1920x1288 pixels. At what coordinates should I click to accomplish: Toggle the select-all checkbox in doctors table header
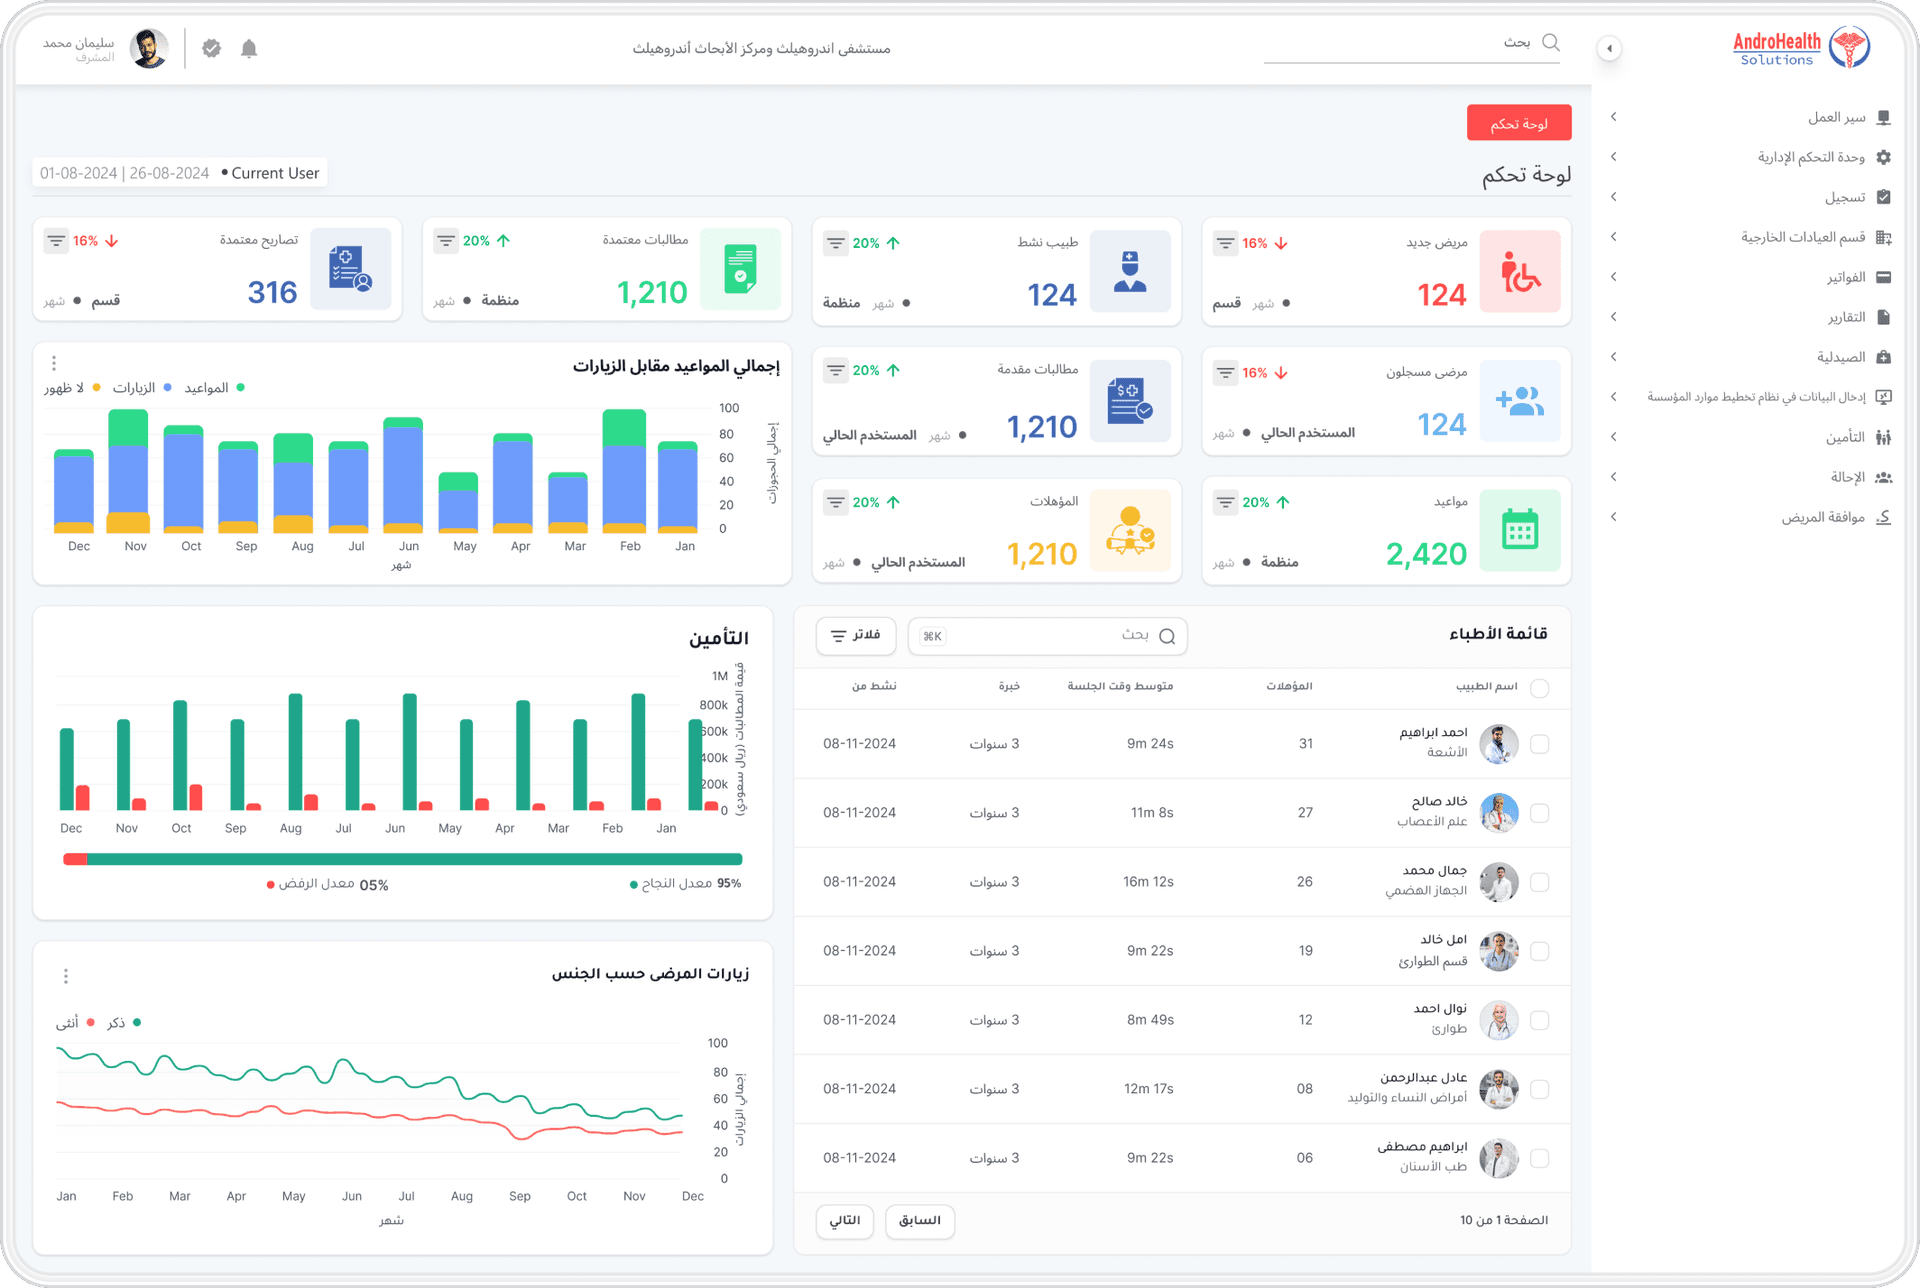tap(1540, 688)
